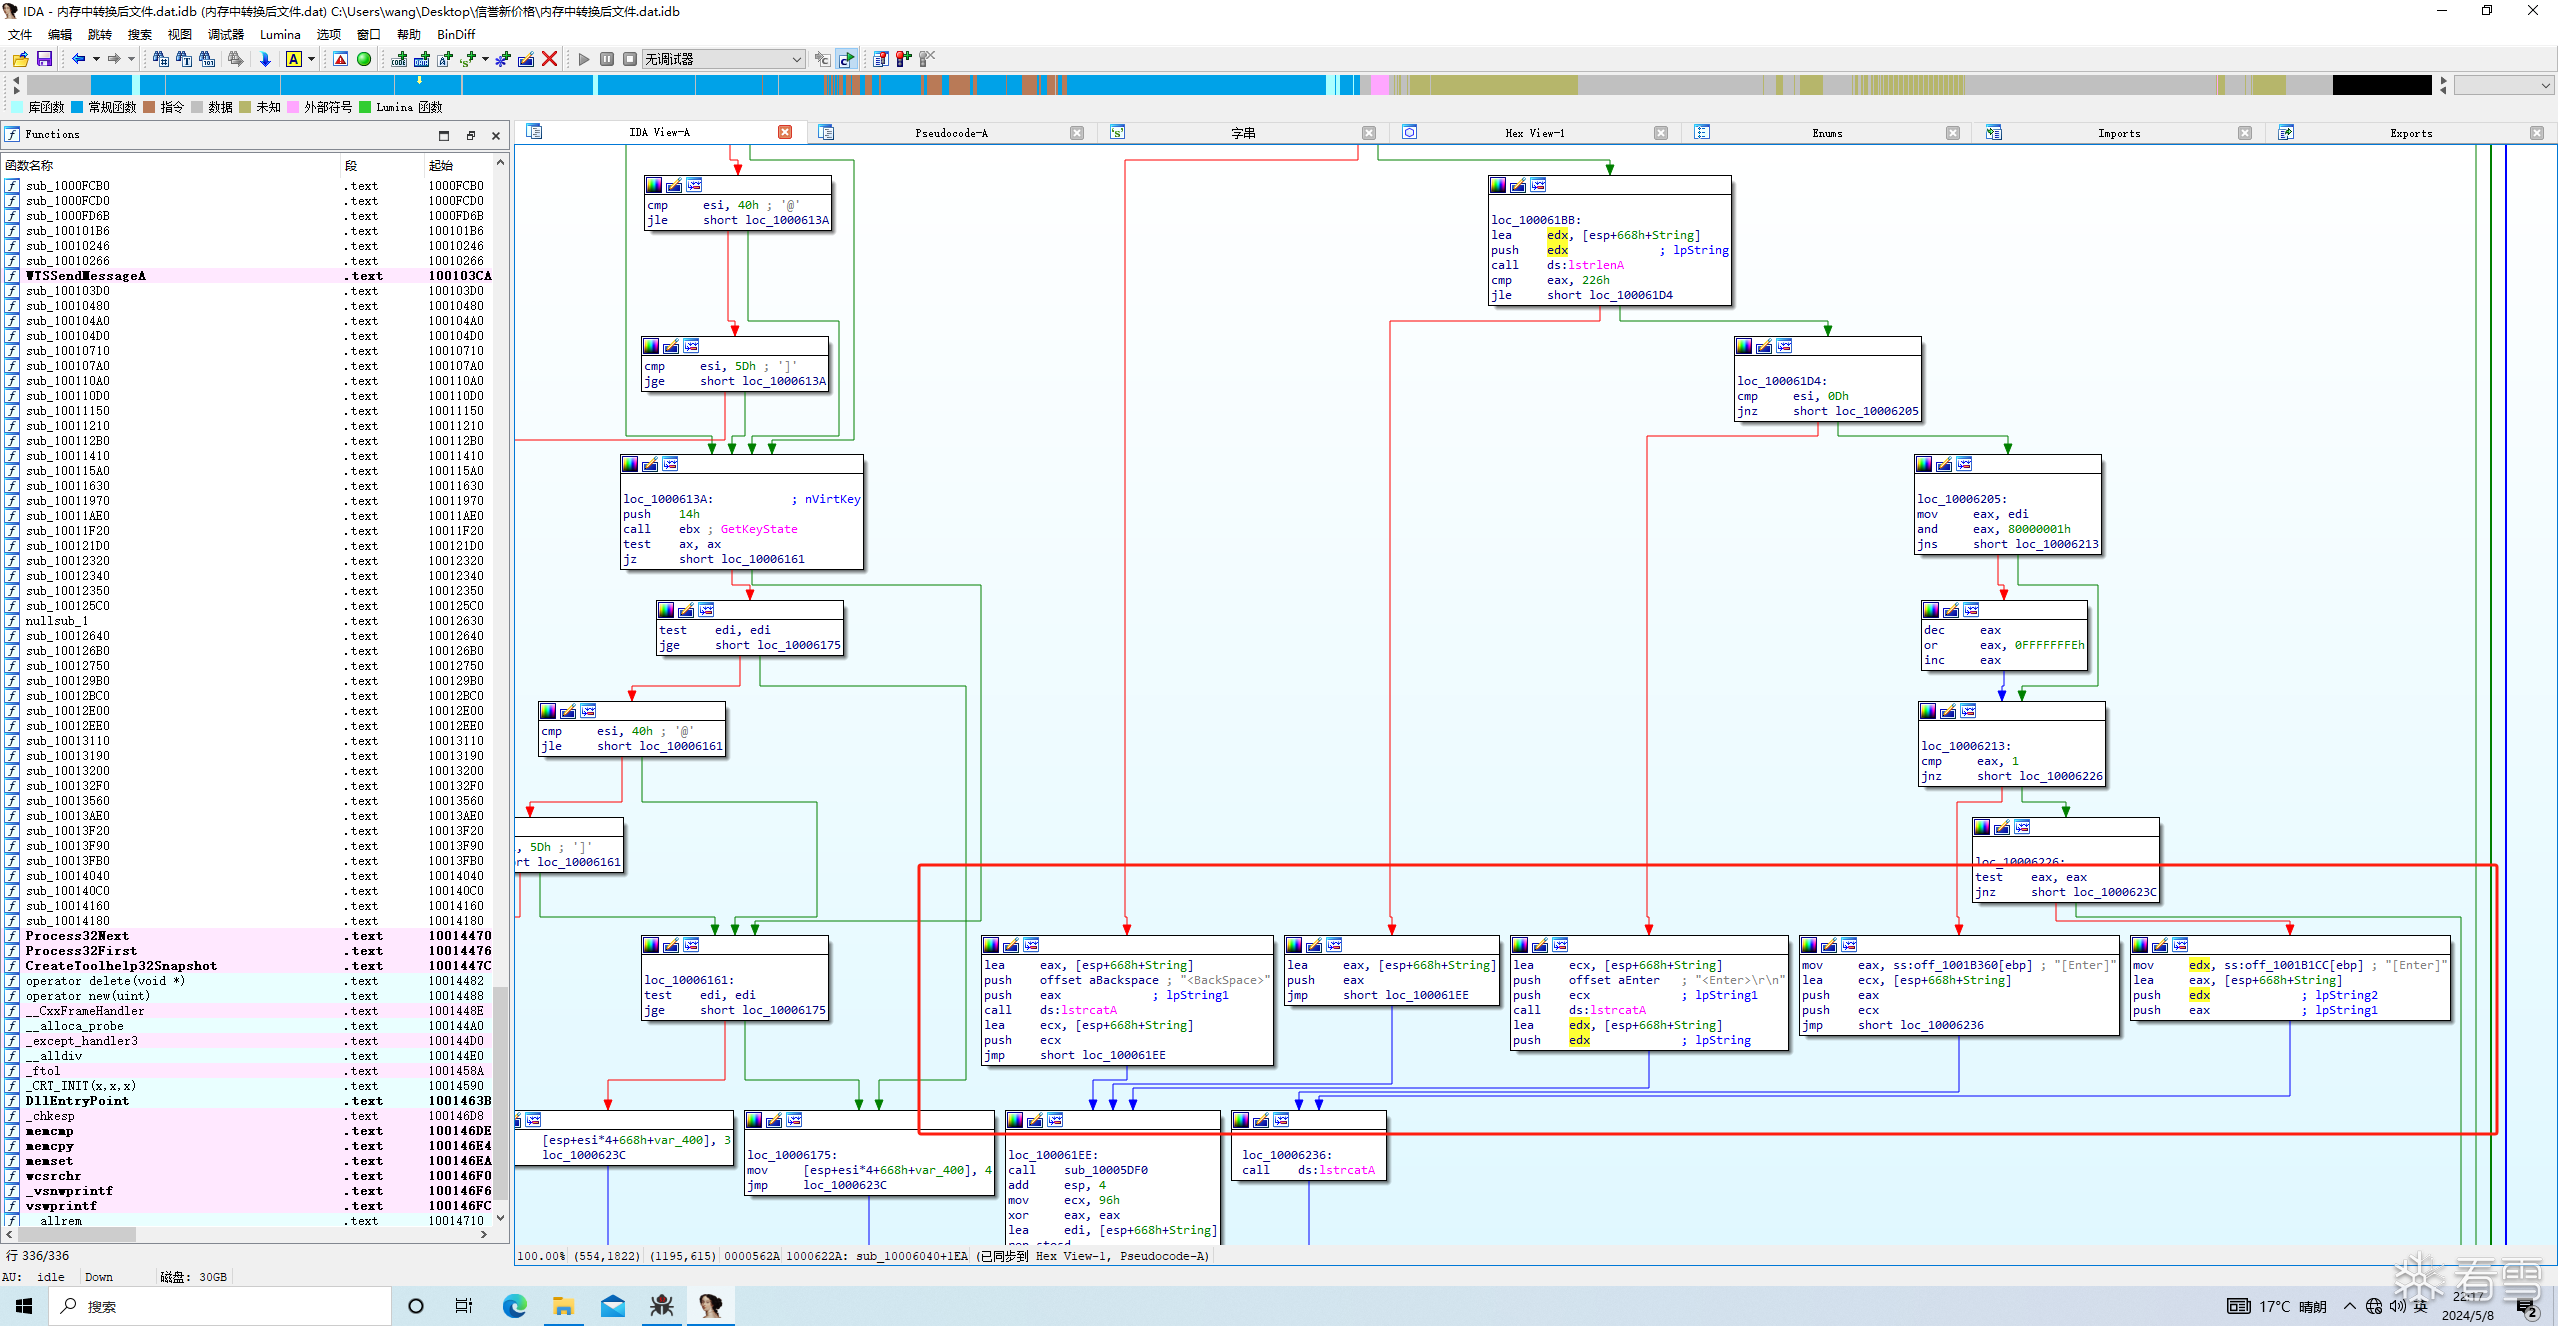
Task: Click the Windows Start button
Action: pos(24,1305)
